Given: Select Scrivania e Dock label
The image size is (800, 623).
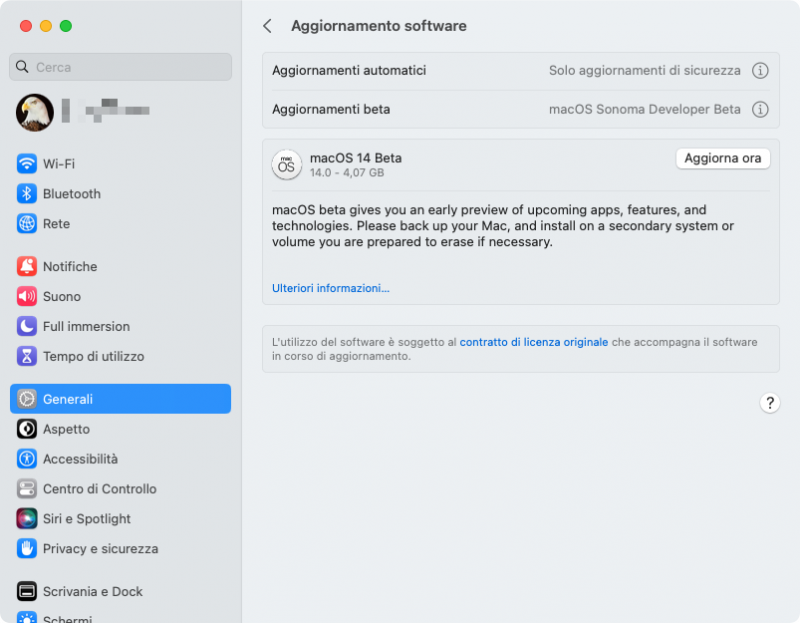Looking at the screenshot, I should [93, 591].
